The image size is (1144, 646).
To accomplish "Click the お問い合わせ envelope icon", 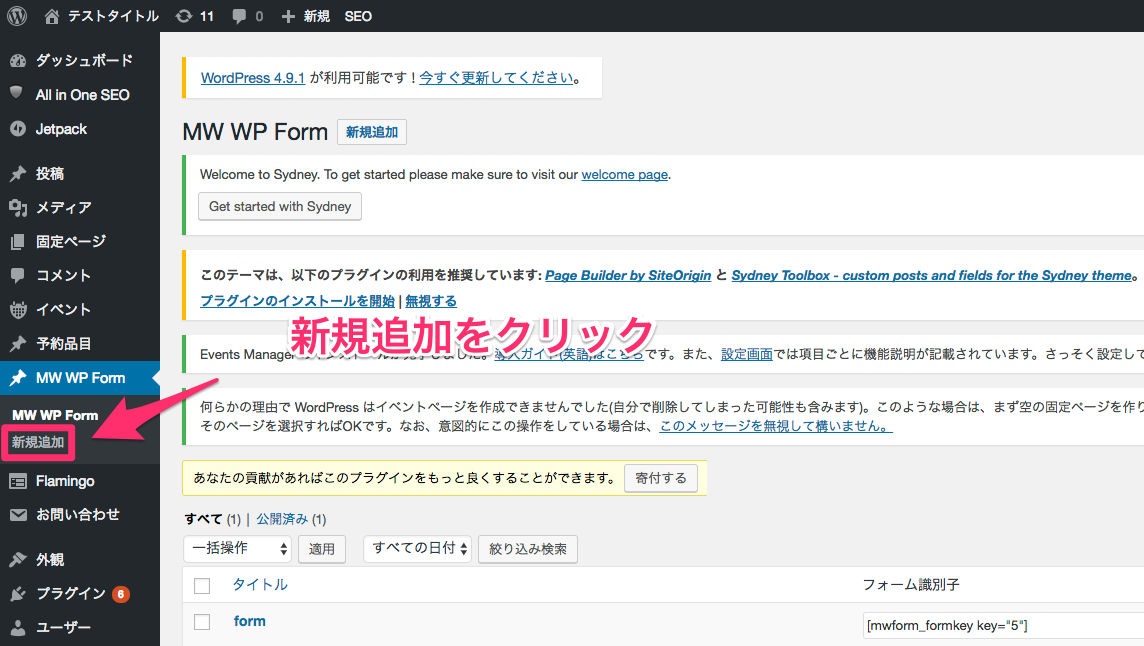I will tap(18, 515).
